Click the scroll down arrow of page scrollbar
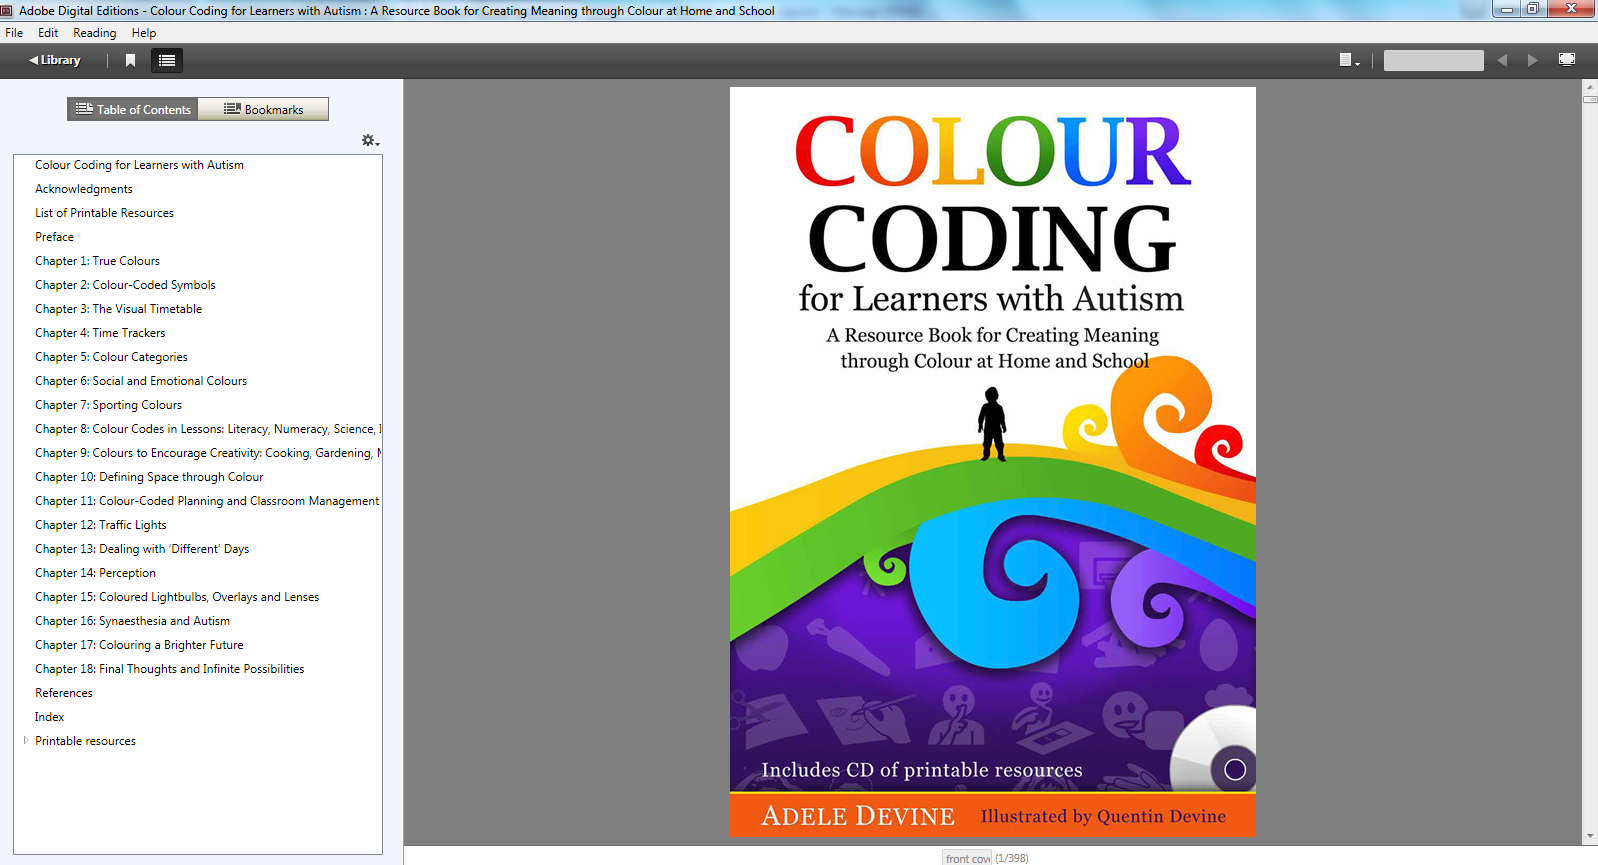Viewport: 1598px width, 865px height. (1590, 836)
